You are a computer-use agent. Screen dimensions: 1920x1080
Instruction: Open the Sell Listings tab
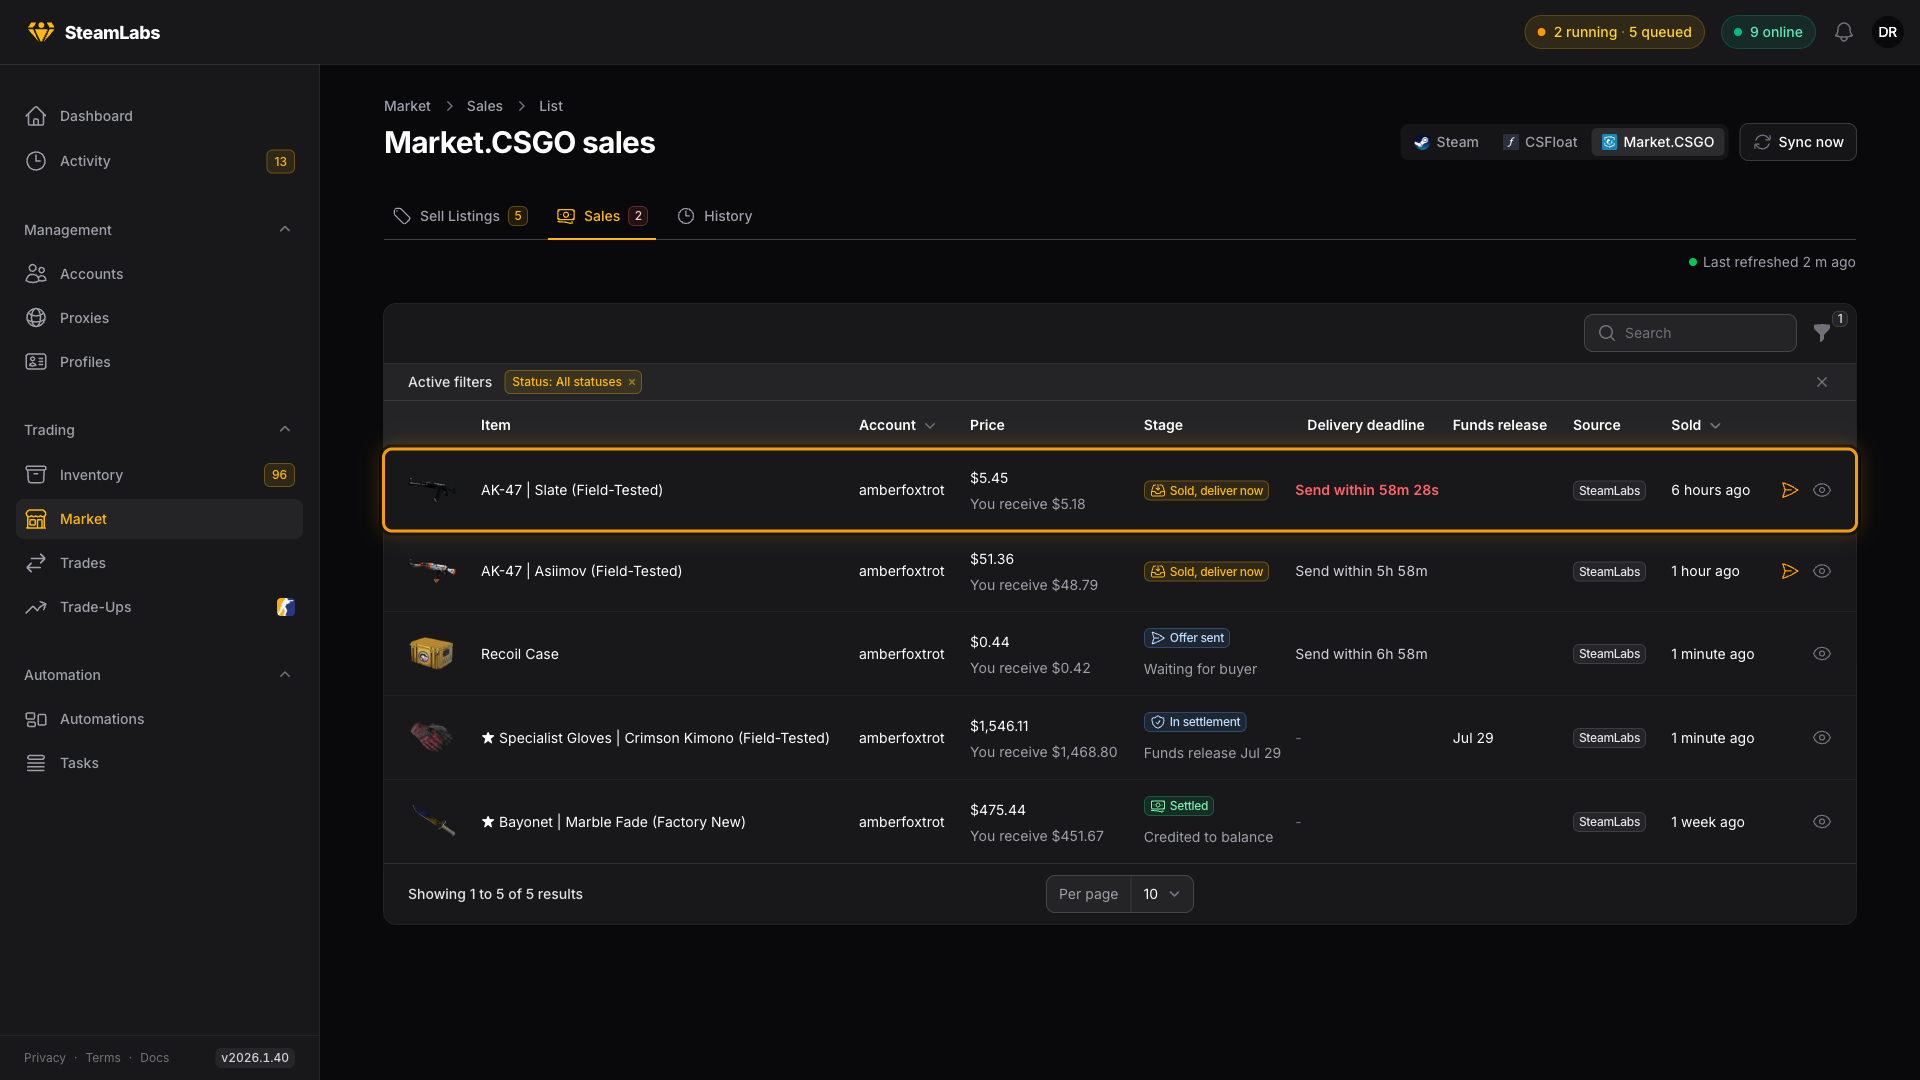tap(460, 216)
